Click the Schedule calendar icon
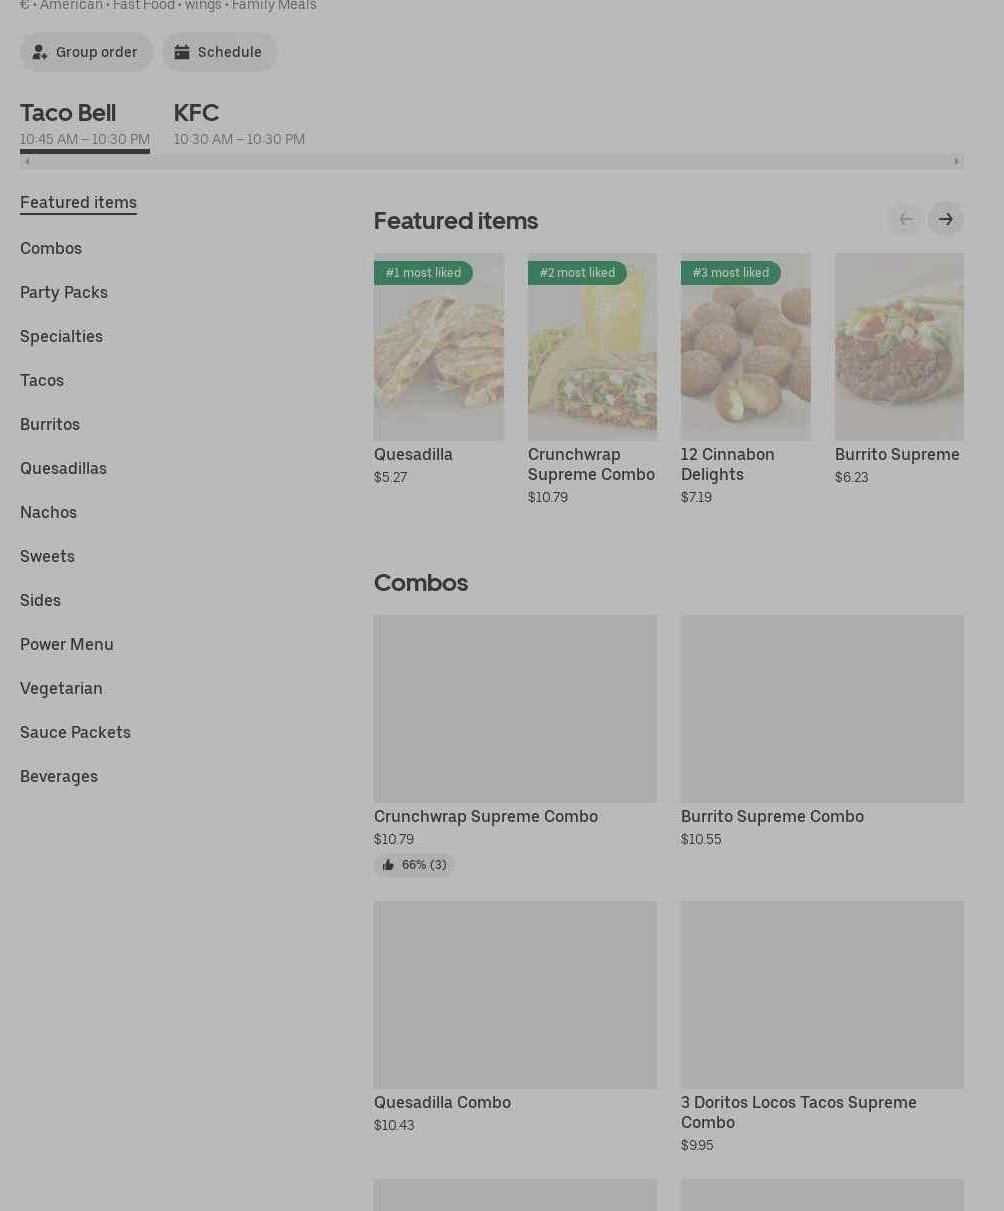 click(x=182, y=52)
